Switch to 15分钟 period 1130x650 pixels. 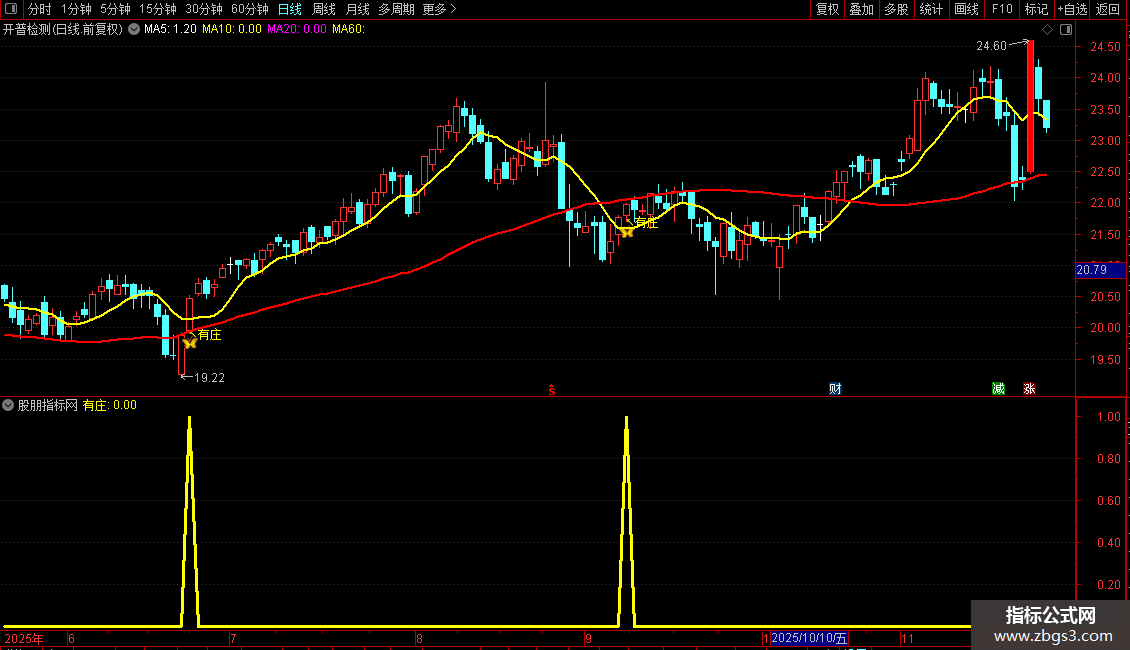157,9
